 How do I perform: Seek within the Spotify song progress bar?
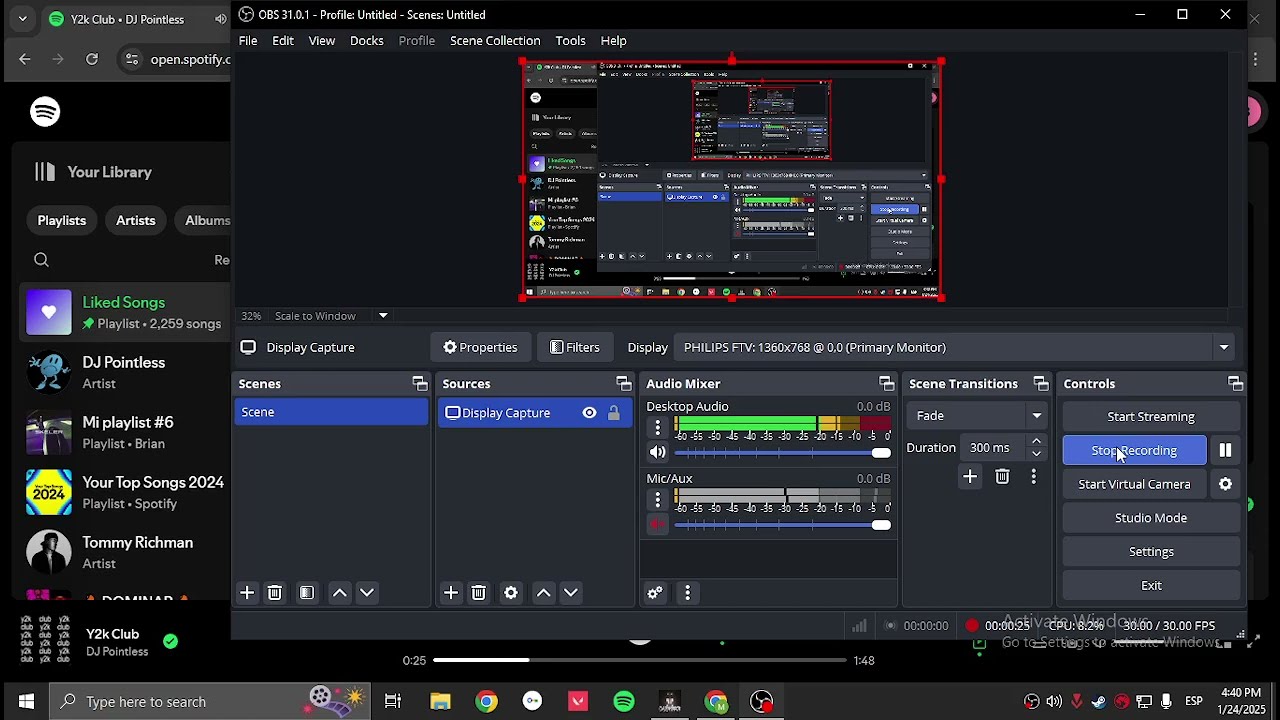(640, 660)
